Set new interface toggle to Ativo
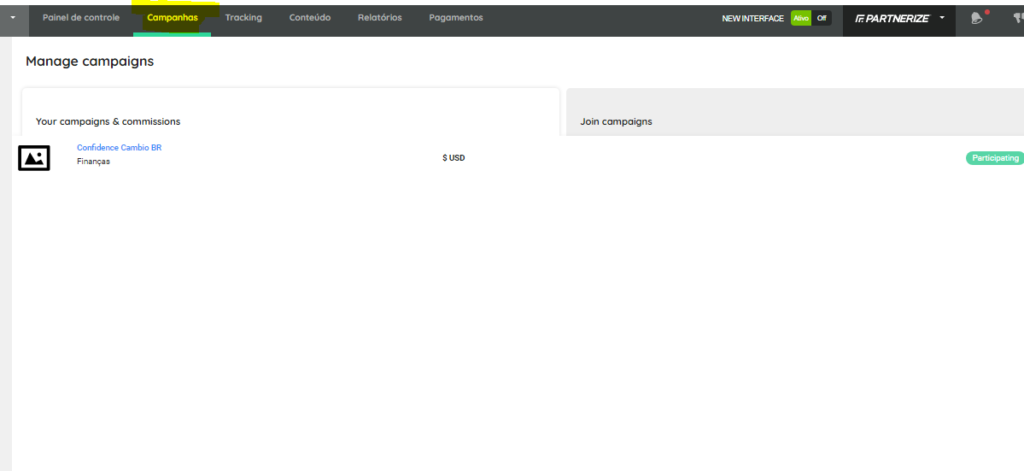The height and width of the screenshot is (471, 1024). click(x=800, y=18)
